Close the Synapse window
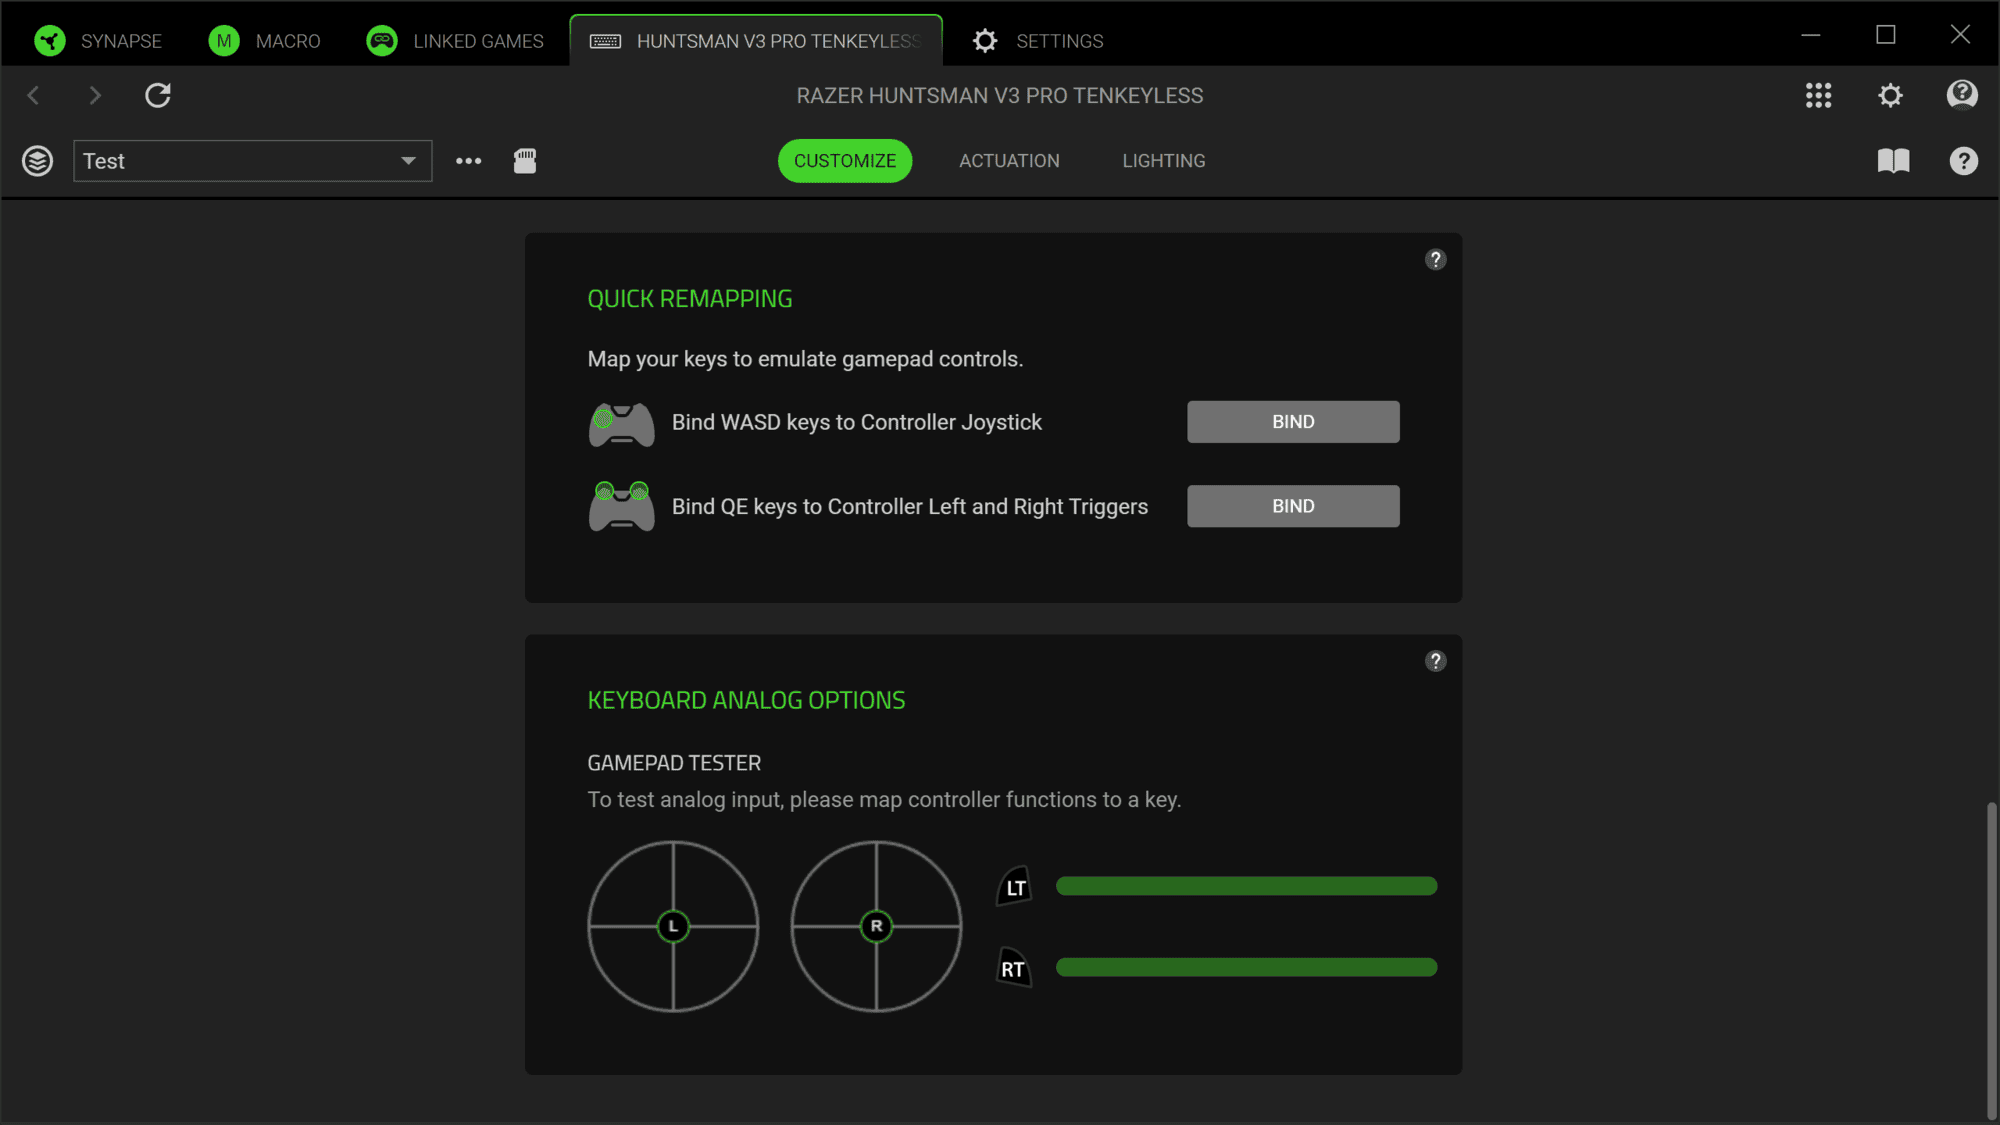Viewport: 2000px width, 1125px height. [1960, 35]
